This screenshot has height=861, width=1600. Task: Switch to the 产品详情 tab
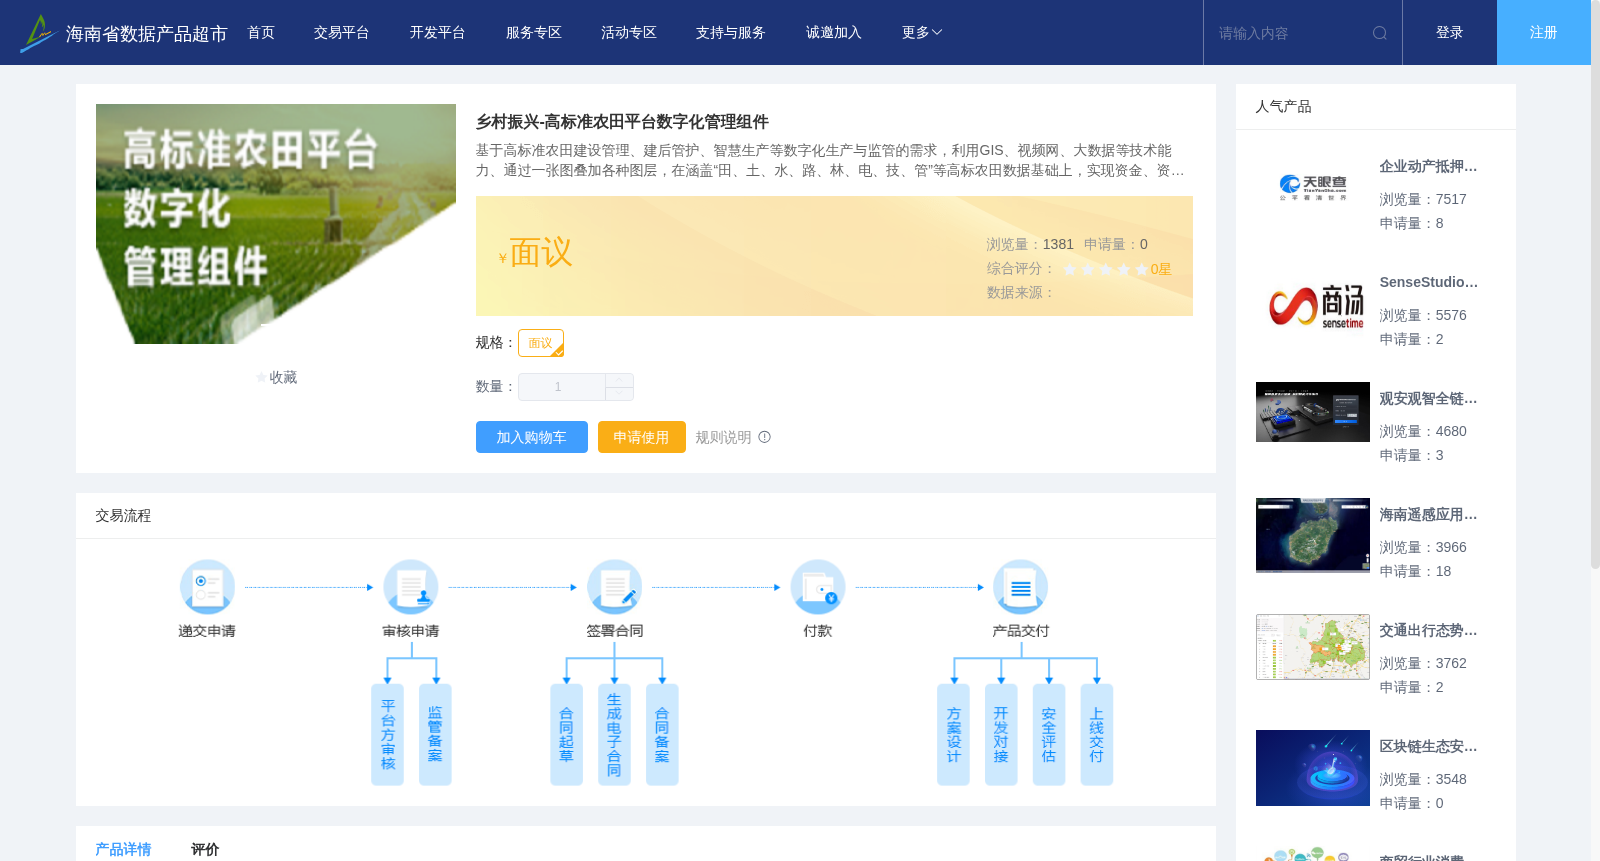pos(123,849)
